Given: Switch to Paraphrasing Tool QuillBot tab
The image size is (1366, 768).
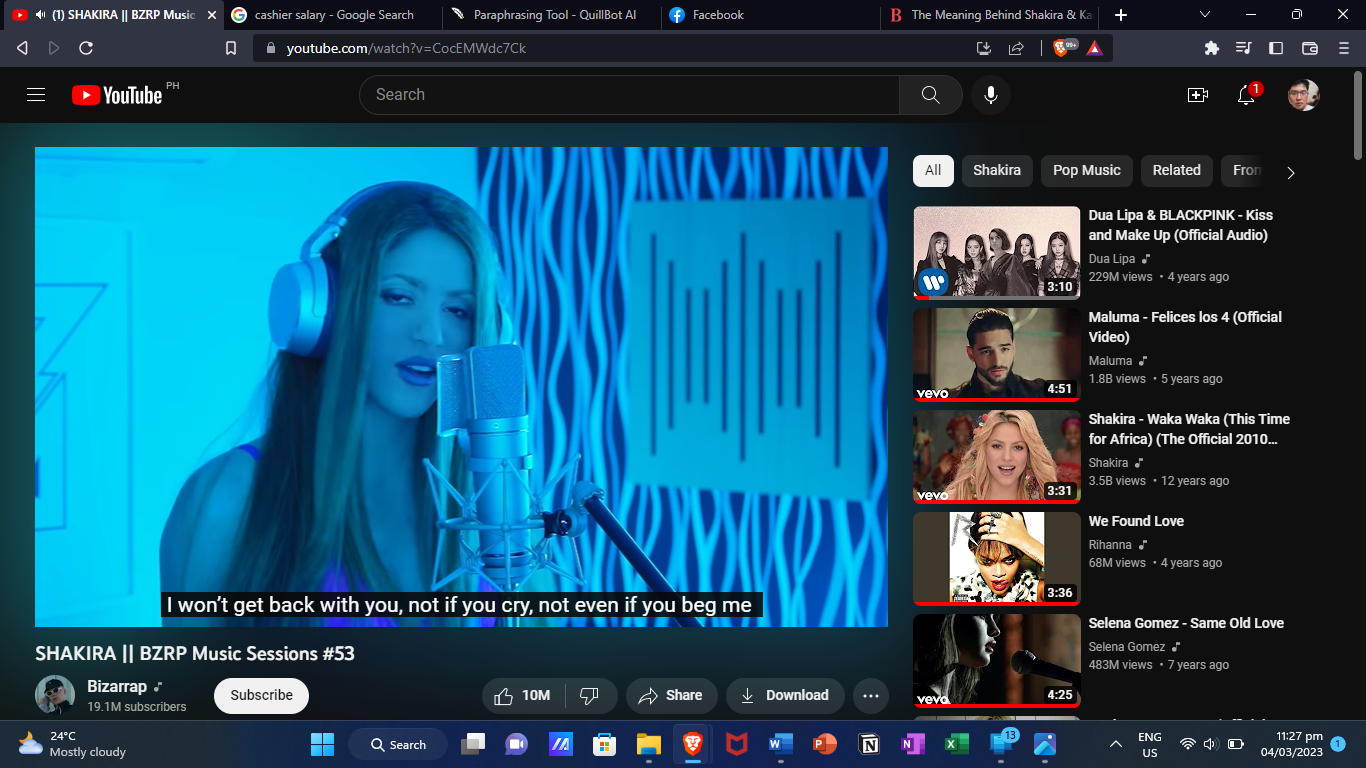Looking at the screenshot, I should click(x=551, y=15).
